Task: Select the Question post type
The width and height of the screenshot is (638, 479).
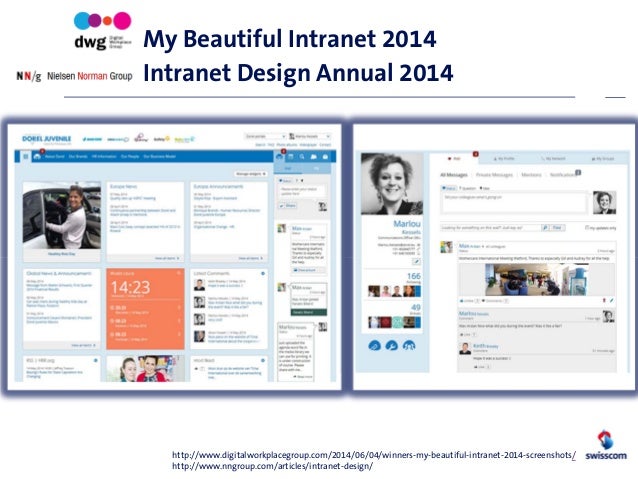Action: 467,188
